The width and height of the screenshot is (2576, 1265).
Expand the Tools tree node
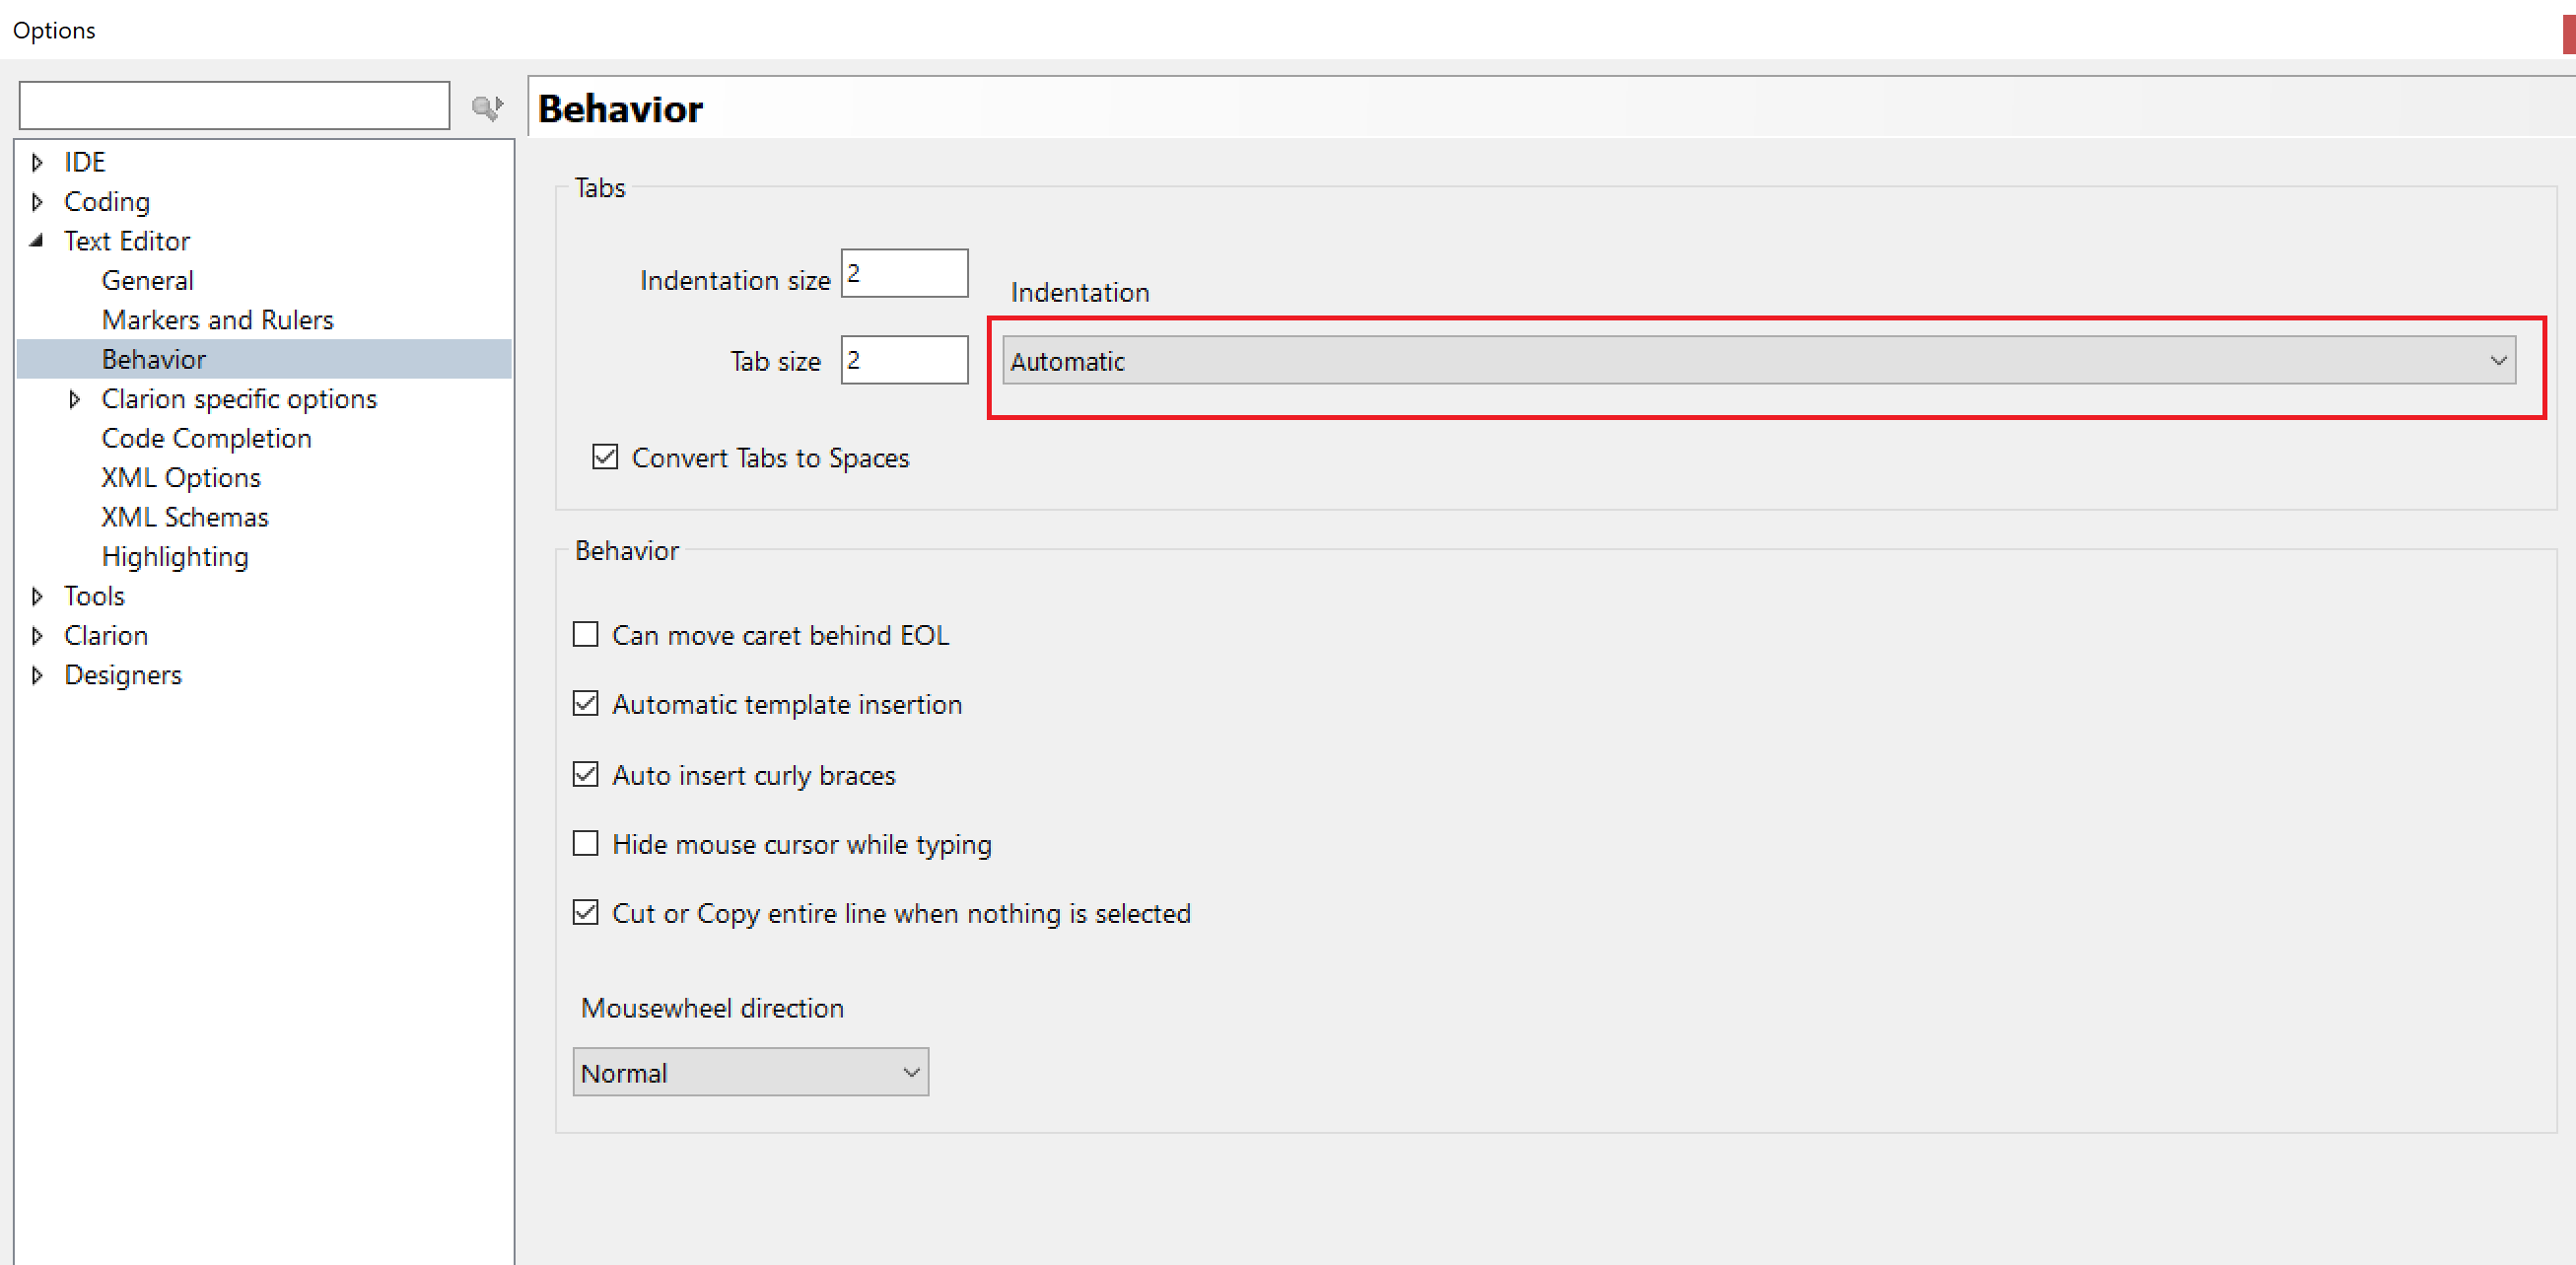[x=37, y=596]
